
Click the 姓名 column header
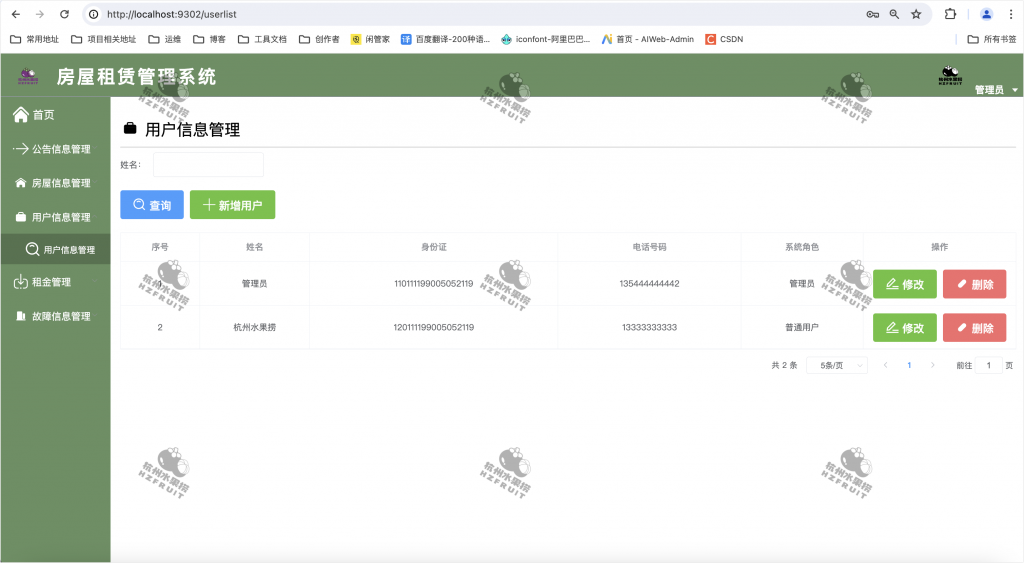click(255, 247)
